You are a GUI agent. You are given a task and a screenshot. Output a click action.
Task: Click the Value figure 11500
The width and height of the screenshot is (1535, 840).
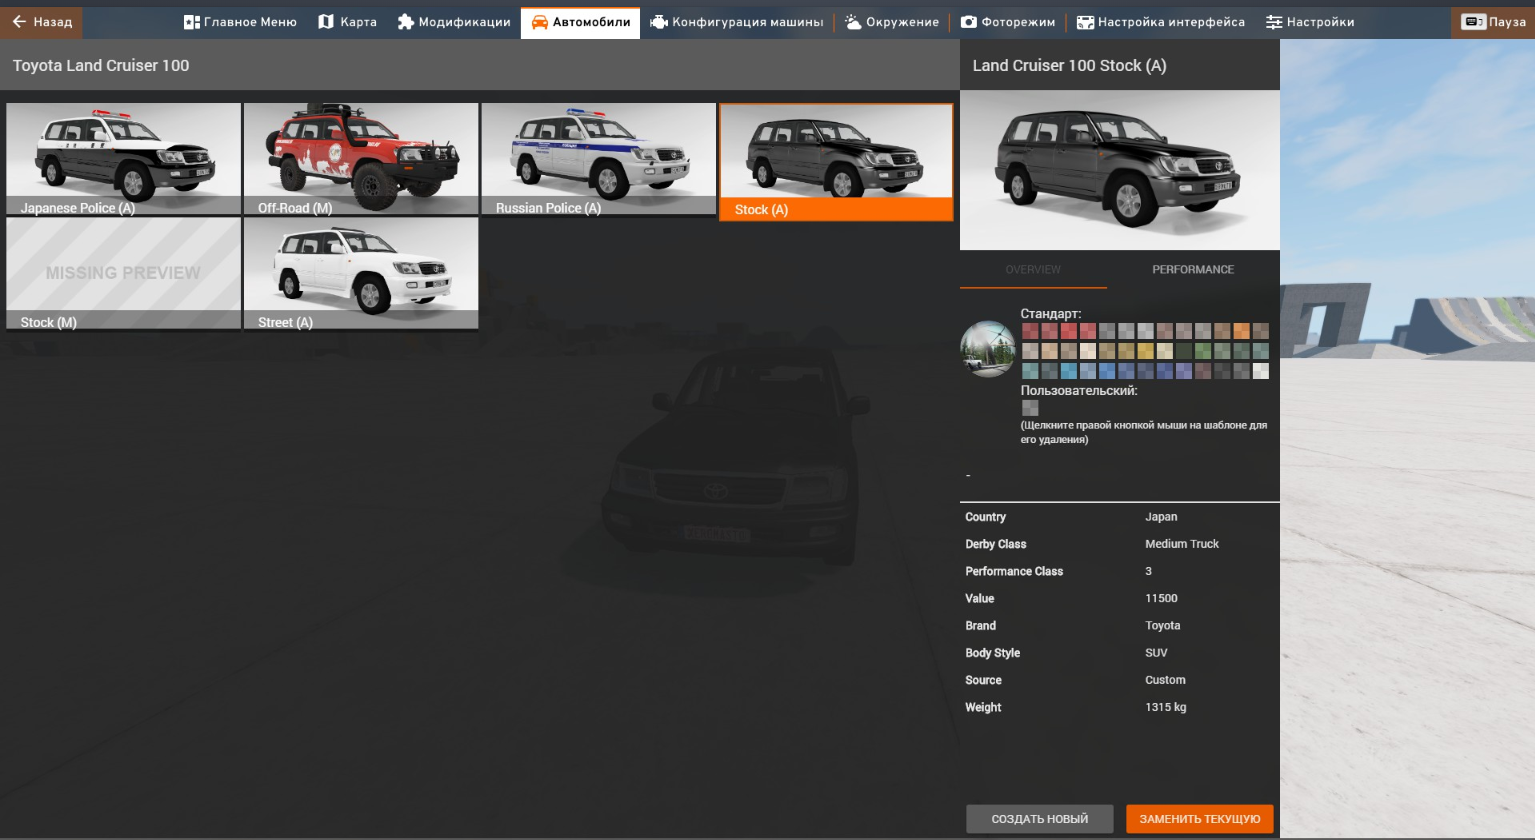point(1161,598)
